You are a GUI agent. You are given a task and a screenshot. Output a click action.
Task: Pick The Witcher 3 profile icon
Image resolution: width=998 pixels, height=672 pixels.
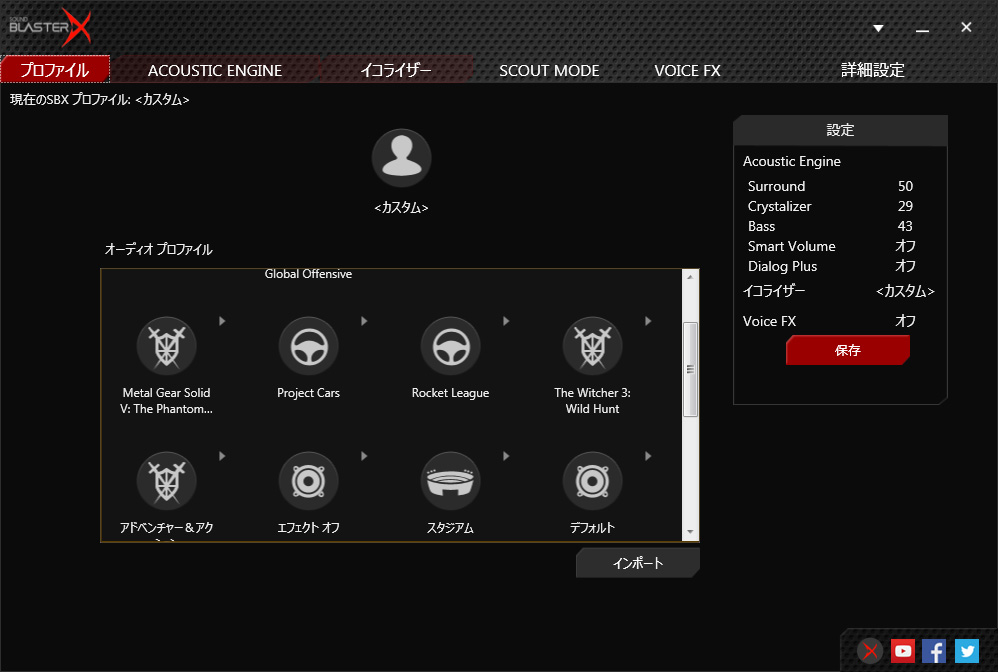click(x=592, y=347)
